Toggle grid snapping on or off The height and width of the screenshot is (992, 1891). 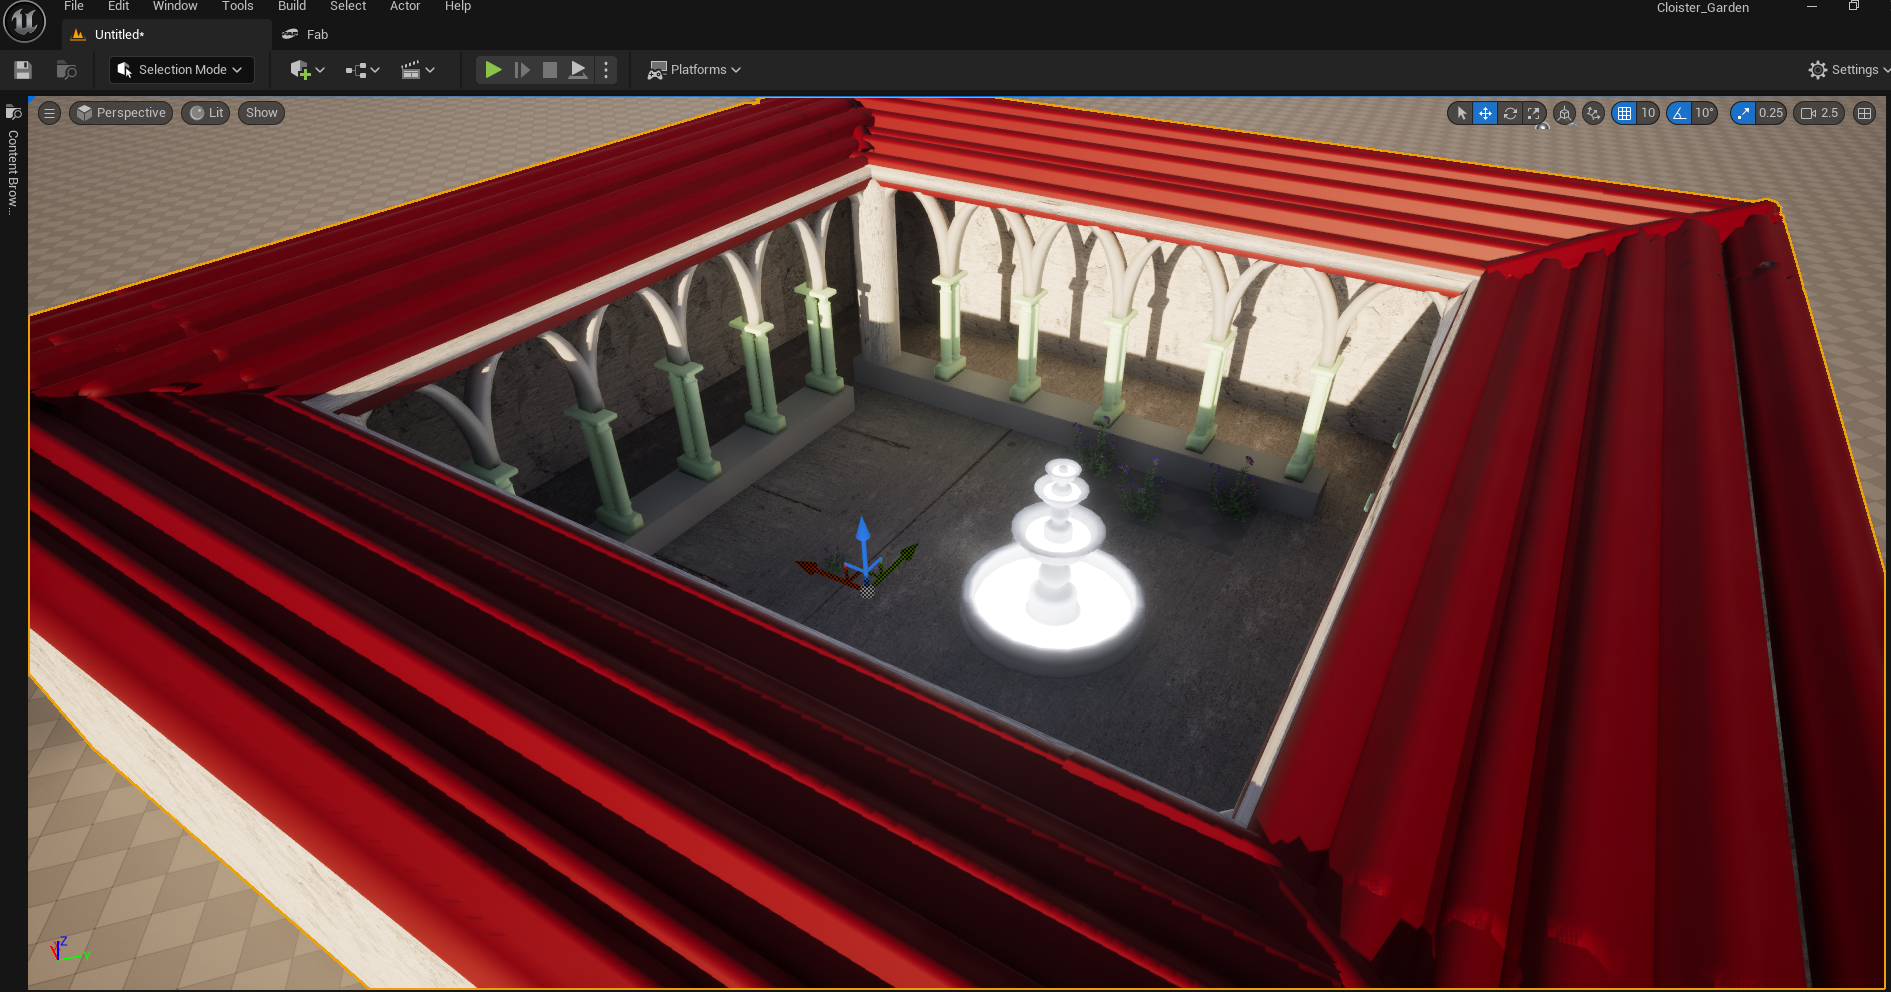1624,113
